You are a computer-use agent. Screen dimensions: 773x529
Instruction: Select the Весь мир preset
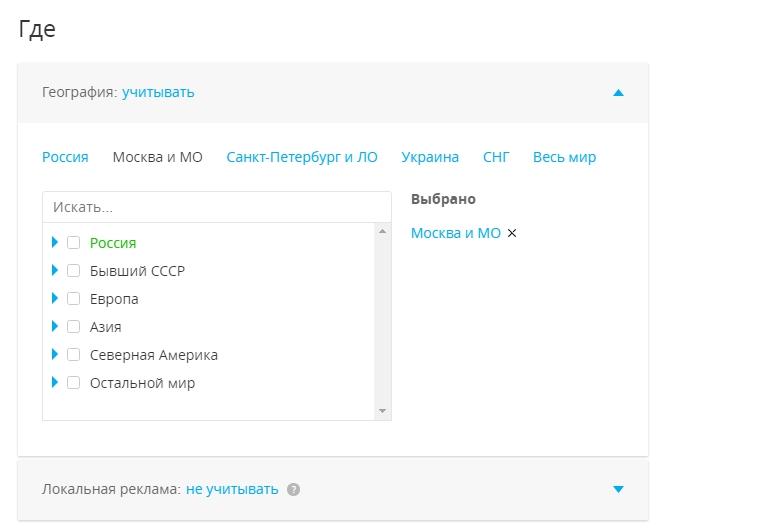pos(564,157)
